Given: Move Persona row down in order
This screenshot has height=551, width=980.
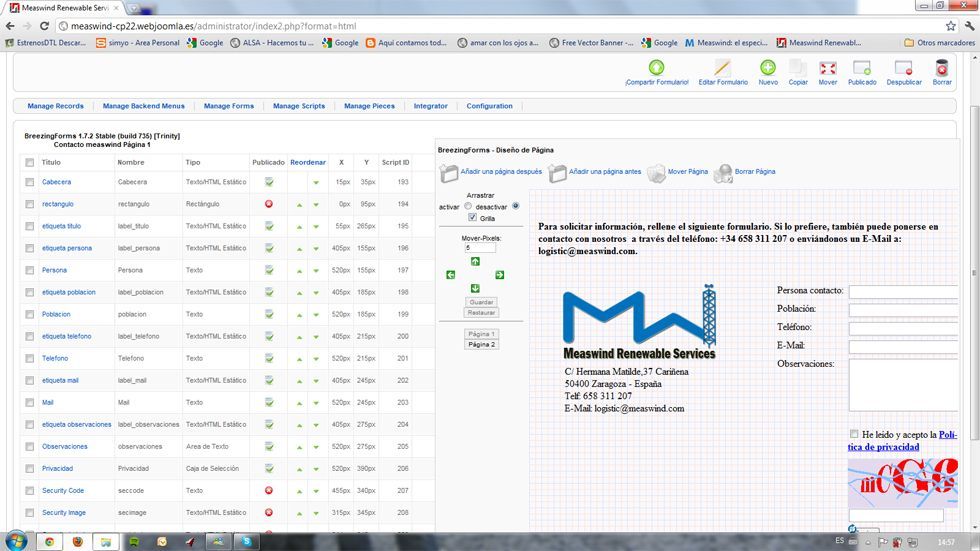Looking at the screenshot, I should pyautogui.click(x=316, y=271).
